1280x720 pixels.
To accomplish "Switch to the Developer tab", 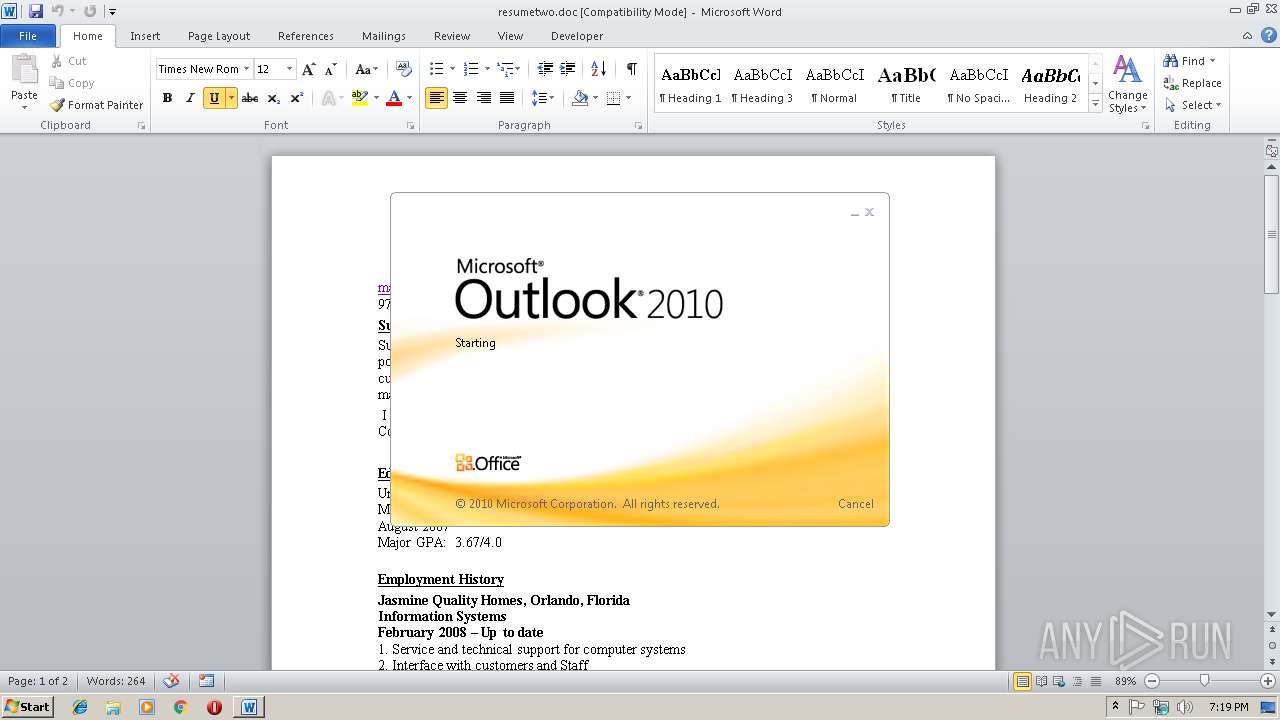I will coord(577,36).
